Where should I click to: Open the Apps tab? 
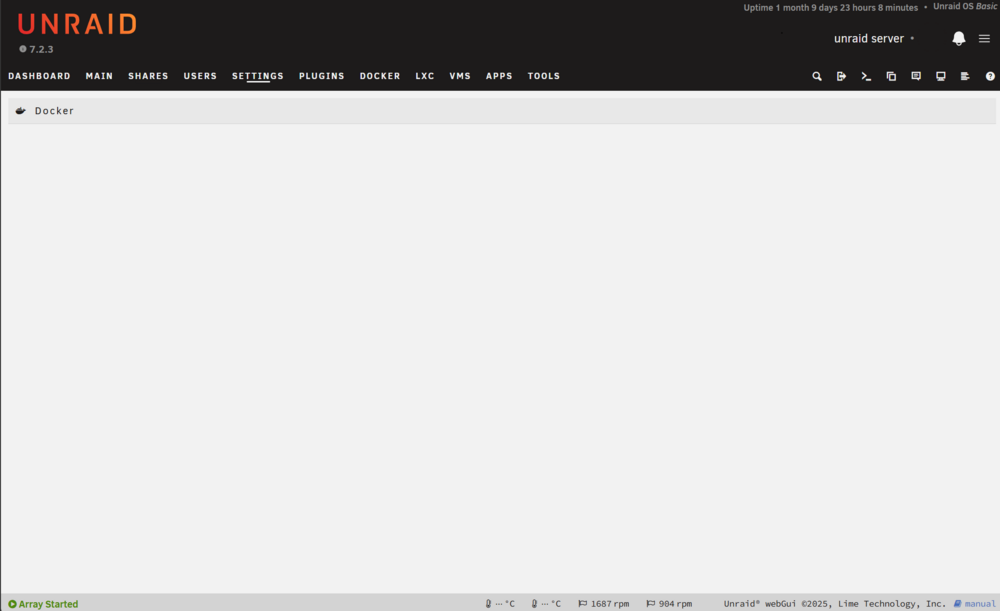tap(499, 76)
